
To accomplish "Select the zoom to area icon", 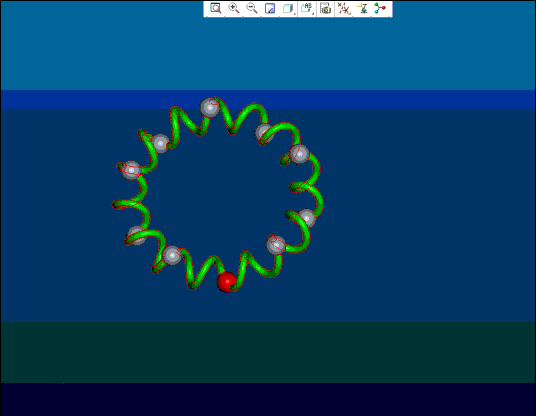I will [x=270, y=8].
